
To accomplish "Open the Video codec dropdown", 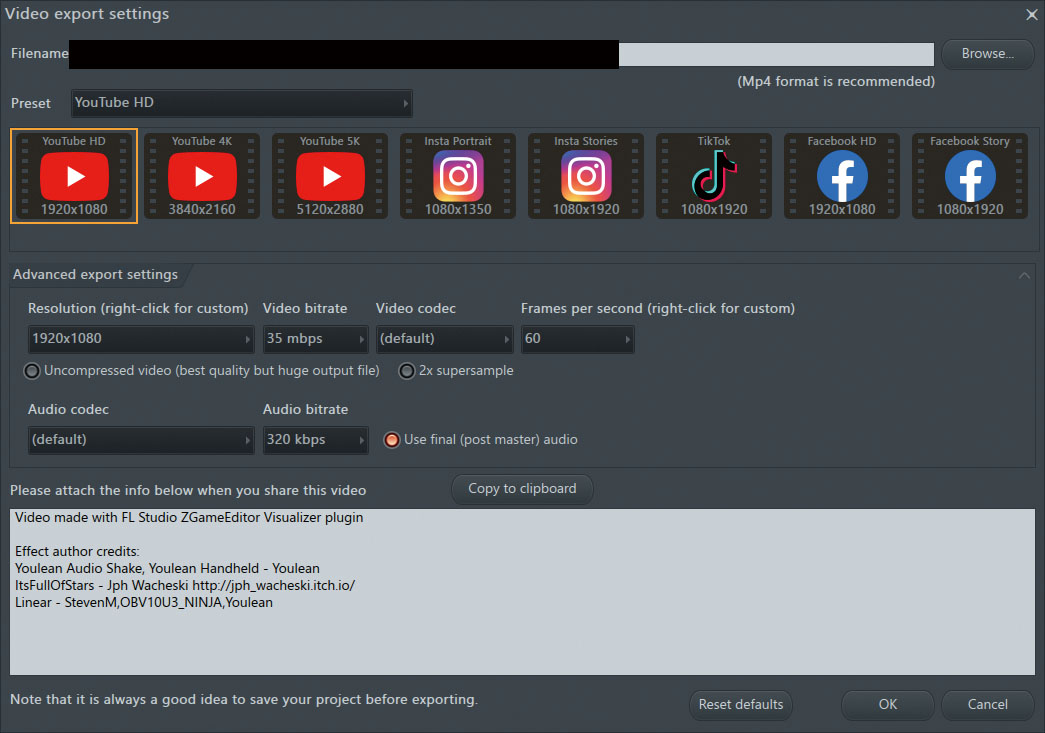I will click(x=445, y=339).
